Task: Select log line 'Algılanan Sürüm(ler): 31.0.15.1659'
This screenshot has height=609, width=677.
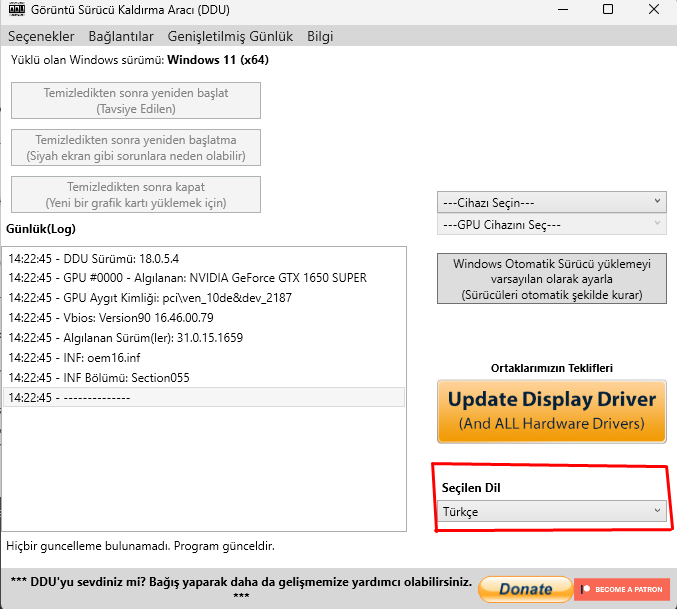Action: (204, 338)
